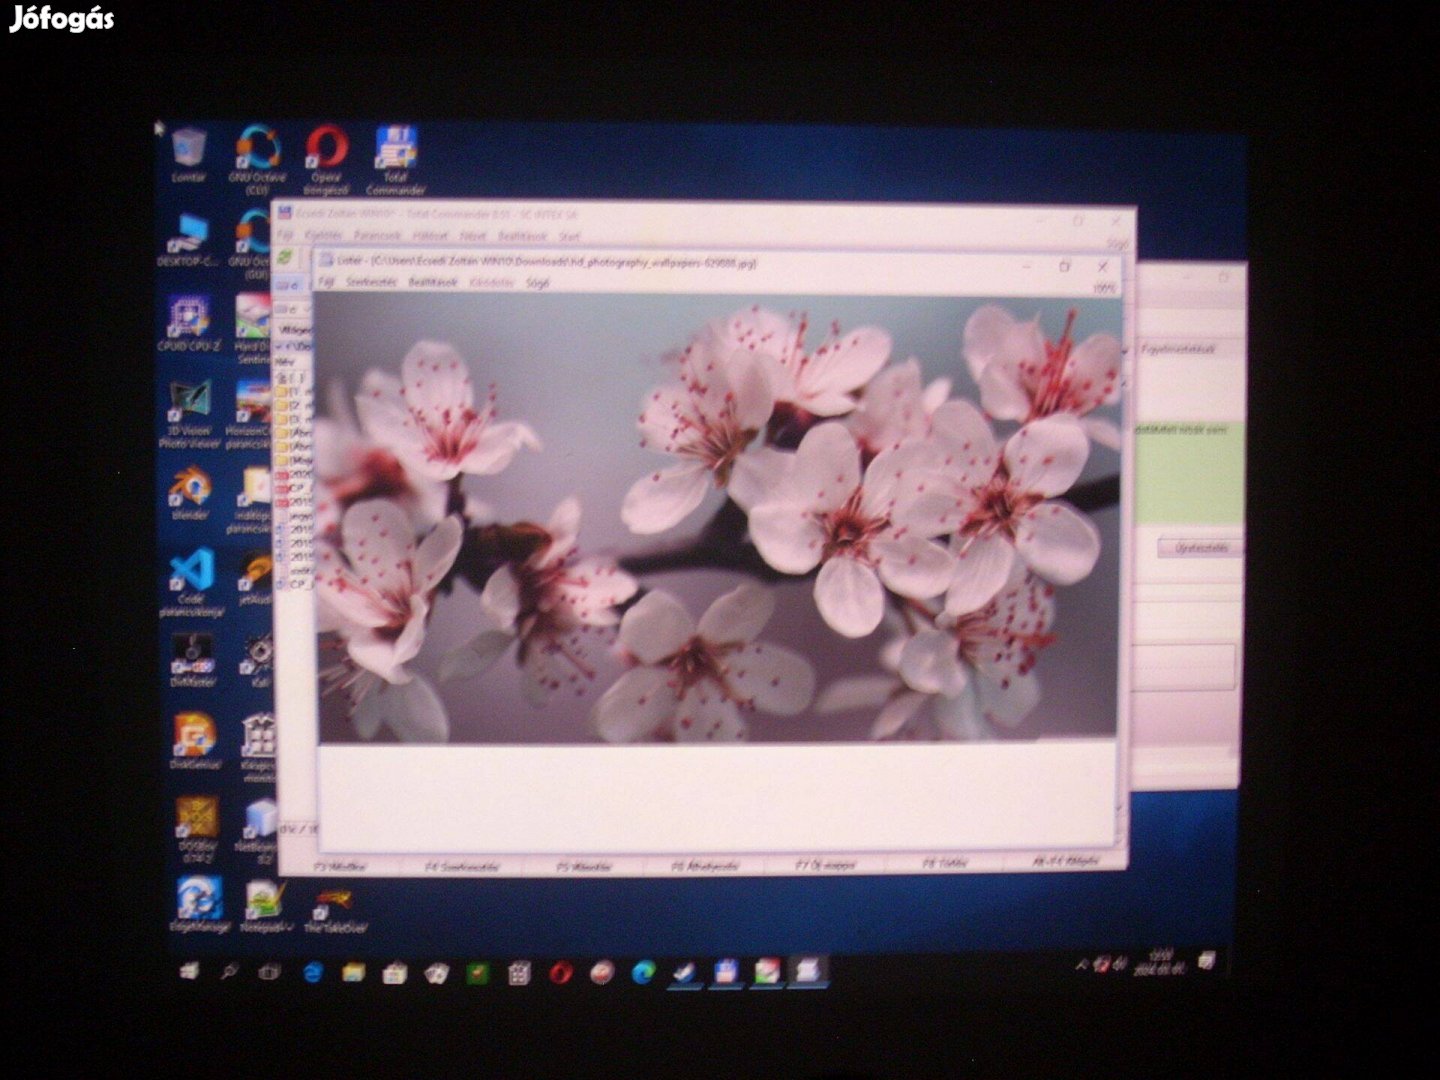Open the Total Commander desktop shortcut
Screen dimensions: 1440x1080
coord(396,160)
